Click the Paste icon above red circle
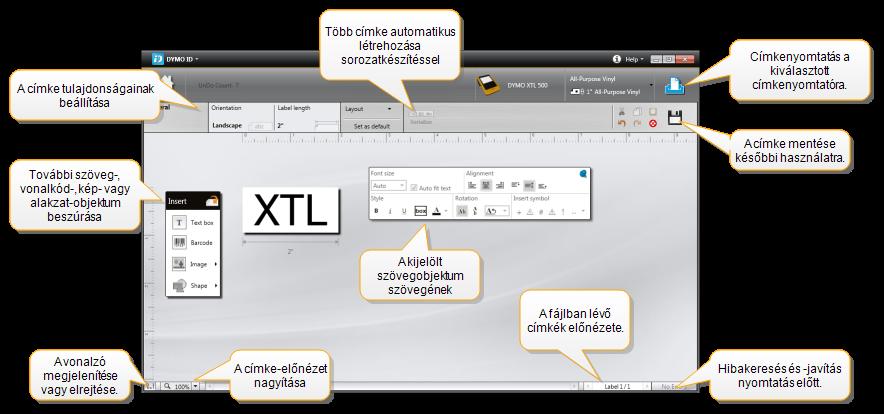884x414 pixels. (653, 112)
